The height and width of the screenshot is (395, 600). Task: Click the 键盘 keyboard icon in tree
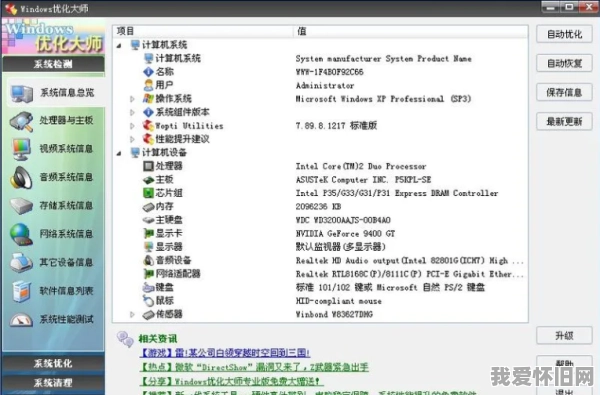tap(148, 287)
